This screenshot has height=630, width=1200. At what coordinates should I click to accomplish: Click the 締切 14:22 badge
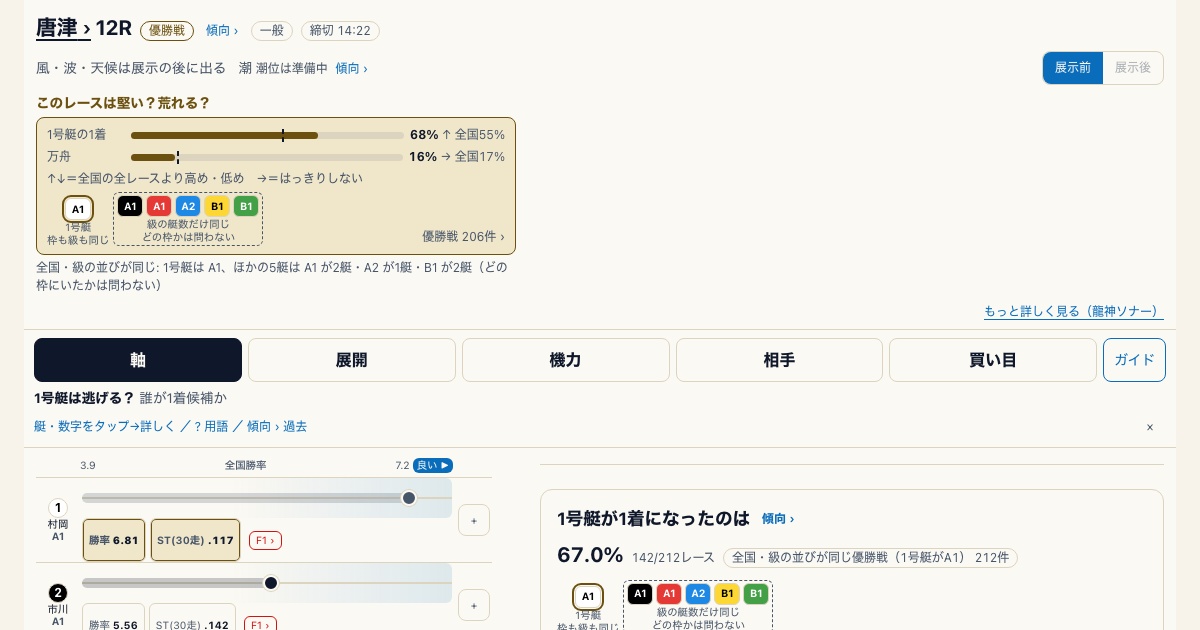[340, 31]
